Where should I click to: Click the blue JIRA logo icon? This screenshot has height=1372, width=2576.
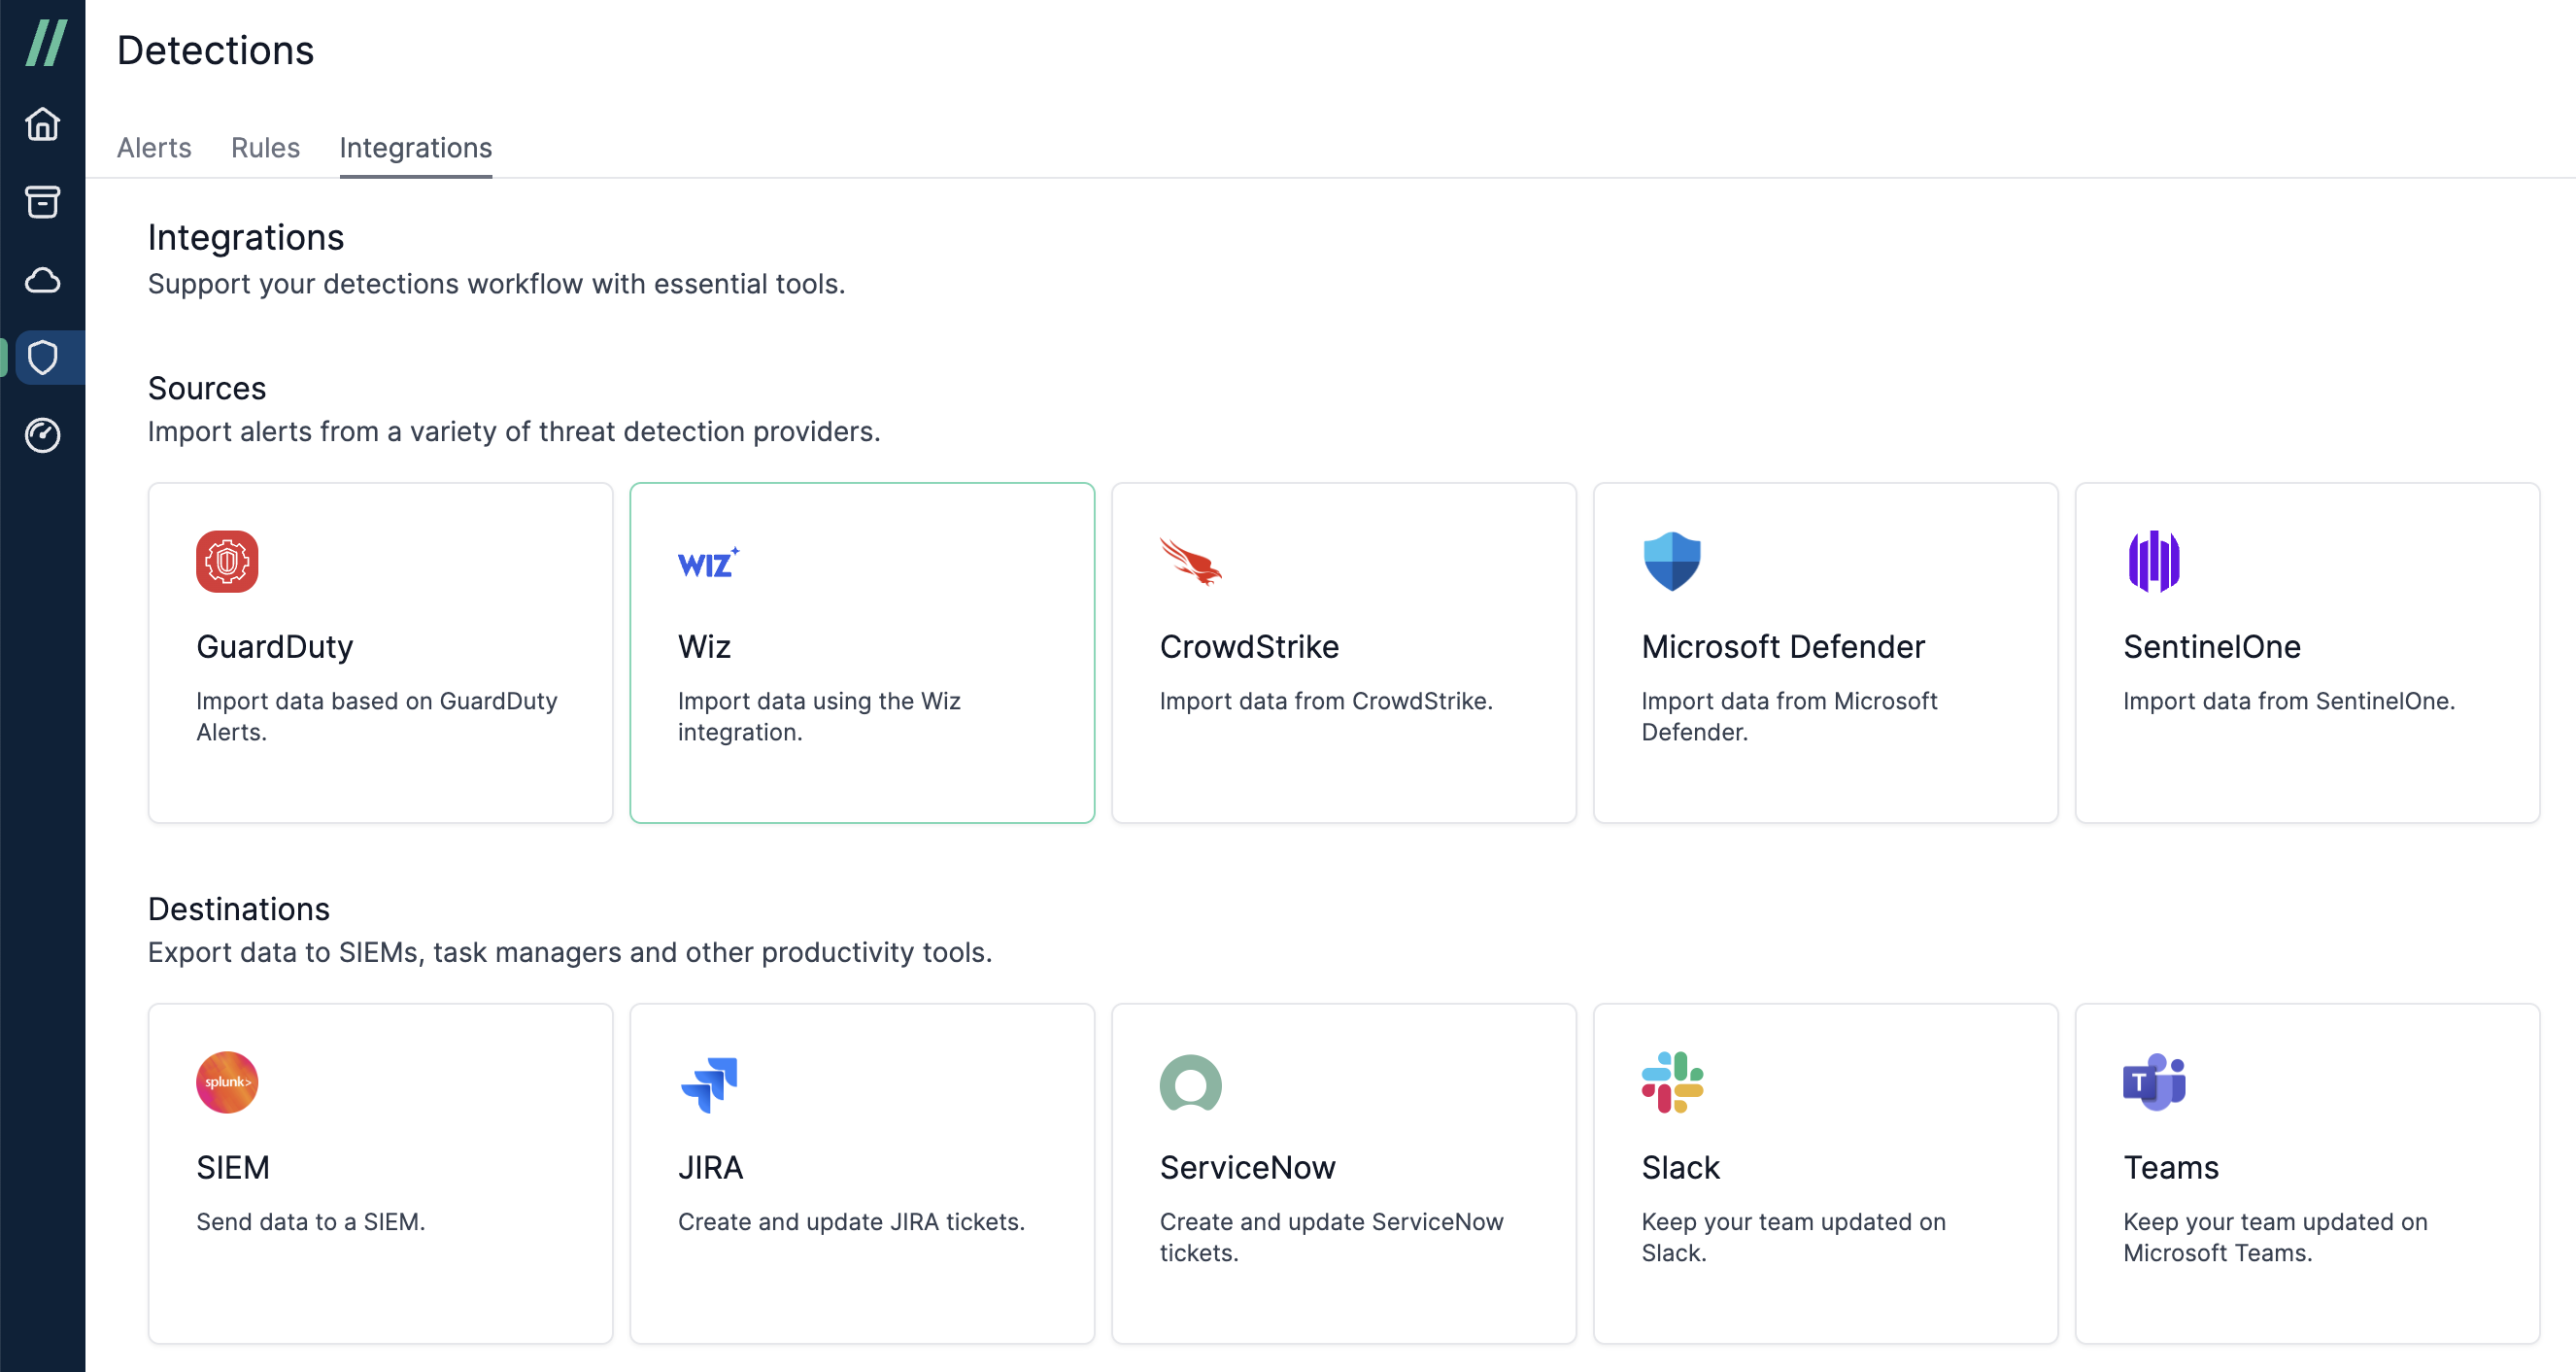click(x=709, y=1084)
